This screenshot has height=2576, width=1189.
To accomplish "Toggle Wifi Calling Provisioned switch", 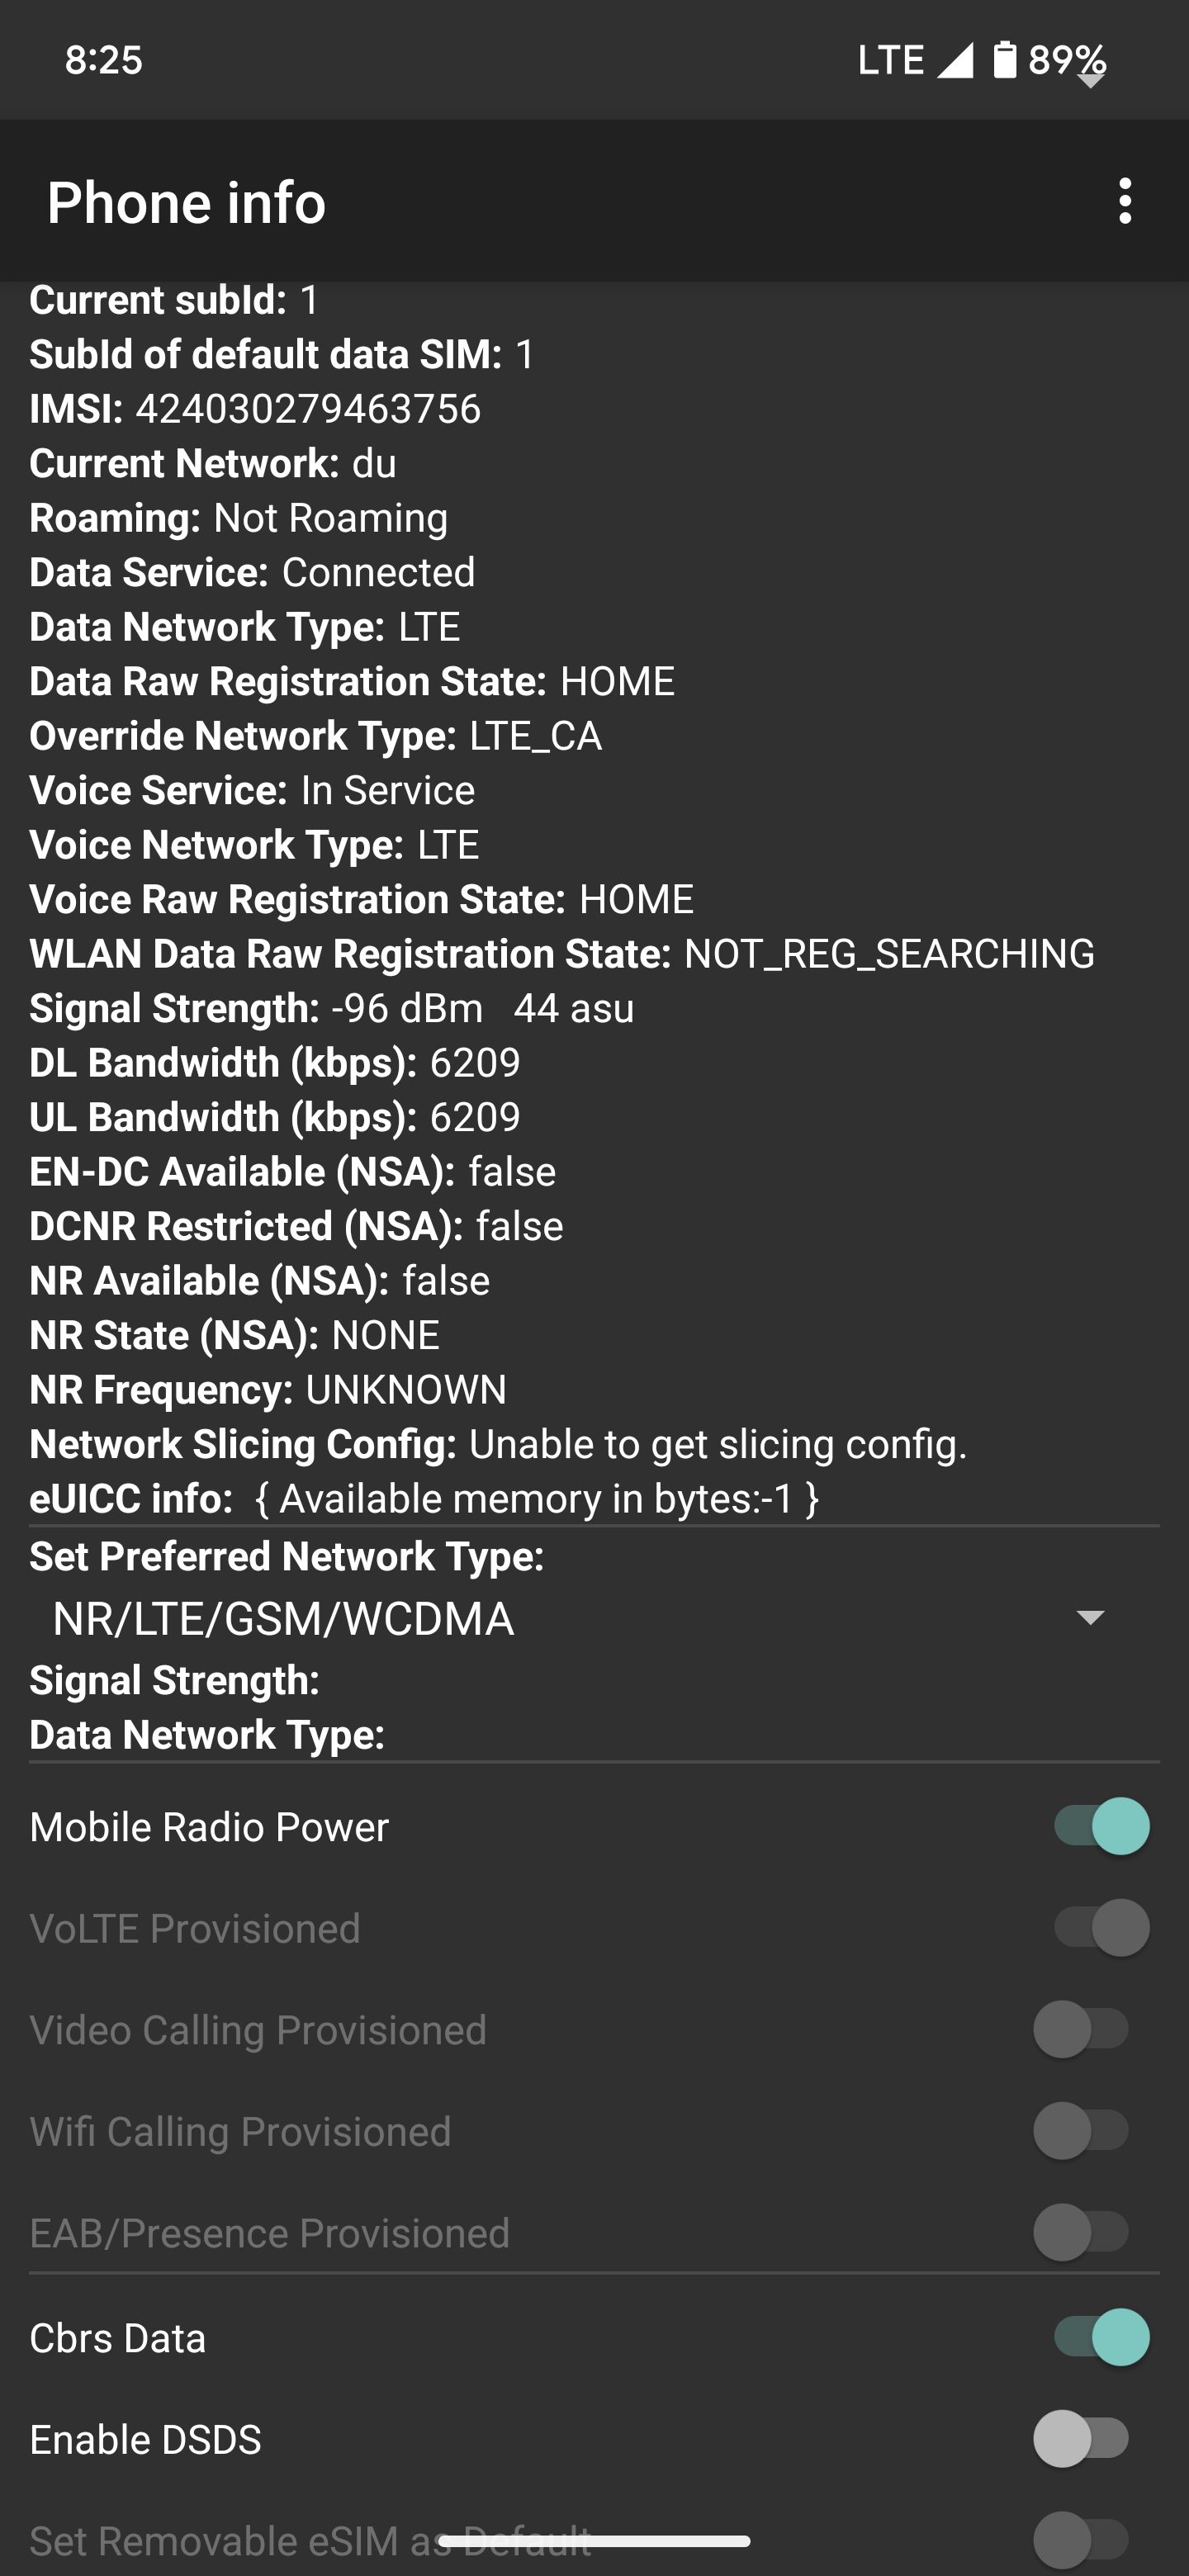I will tap(1081, 2131).
